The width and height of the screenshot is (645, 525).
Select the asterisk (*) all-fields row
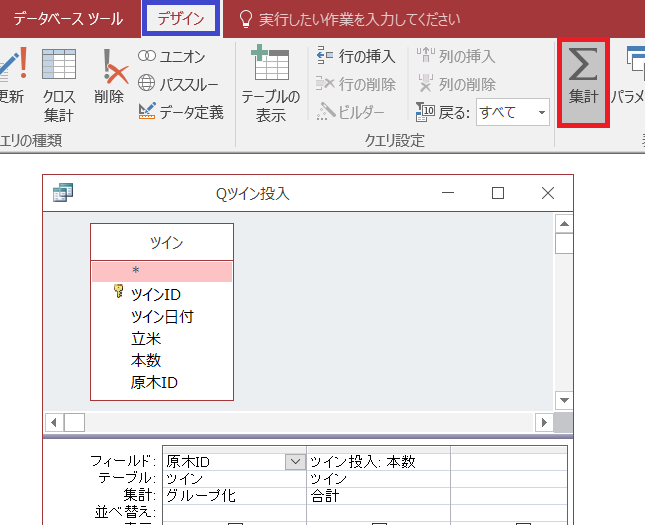point(161,271)
